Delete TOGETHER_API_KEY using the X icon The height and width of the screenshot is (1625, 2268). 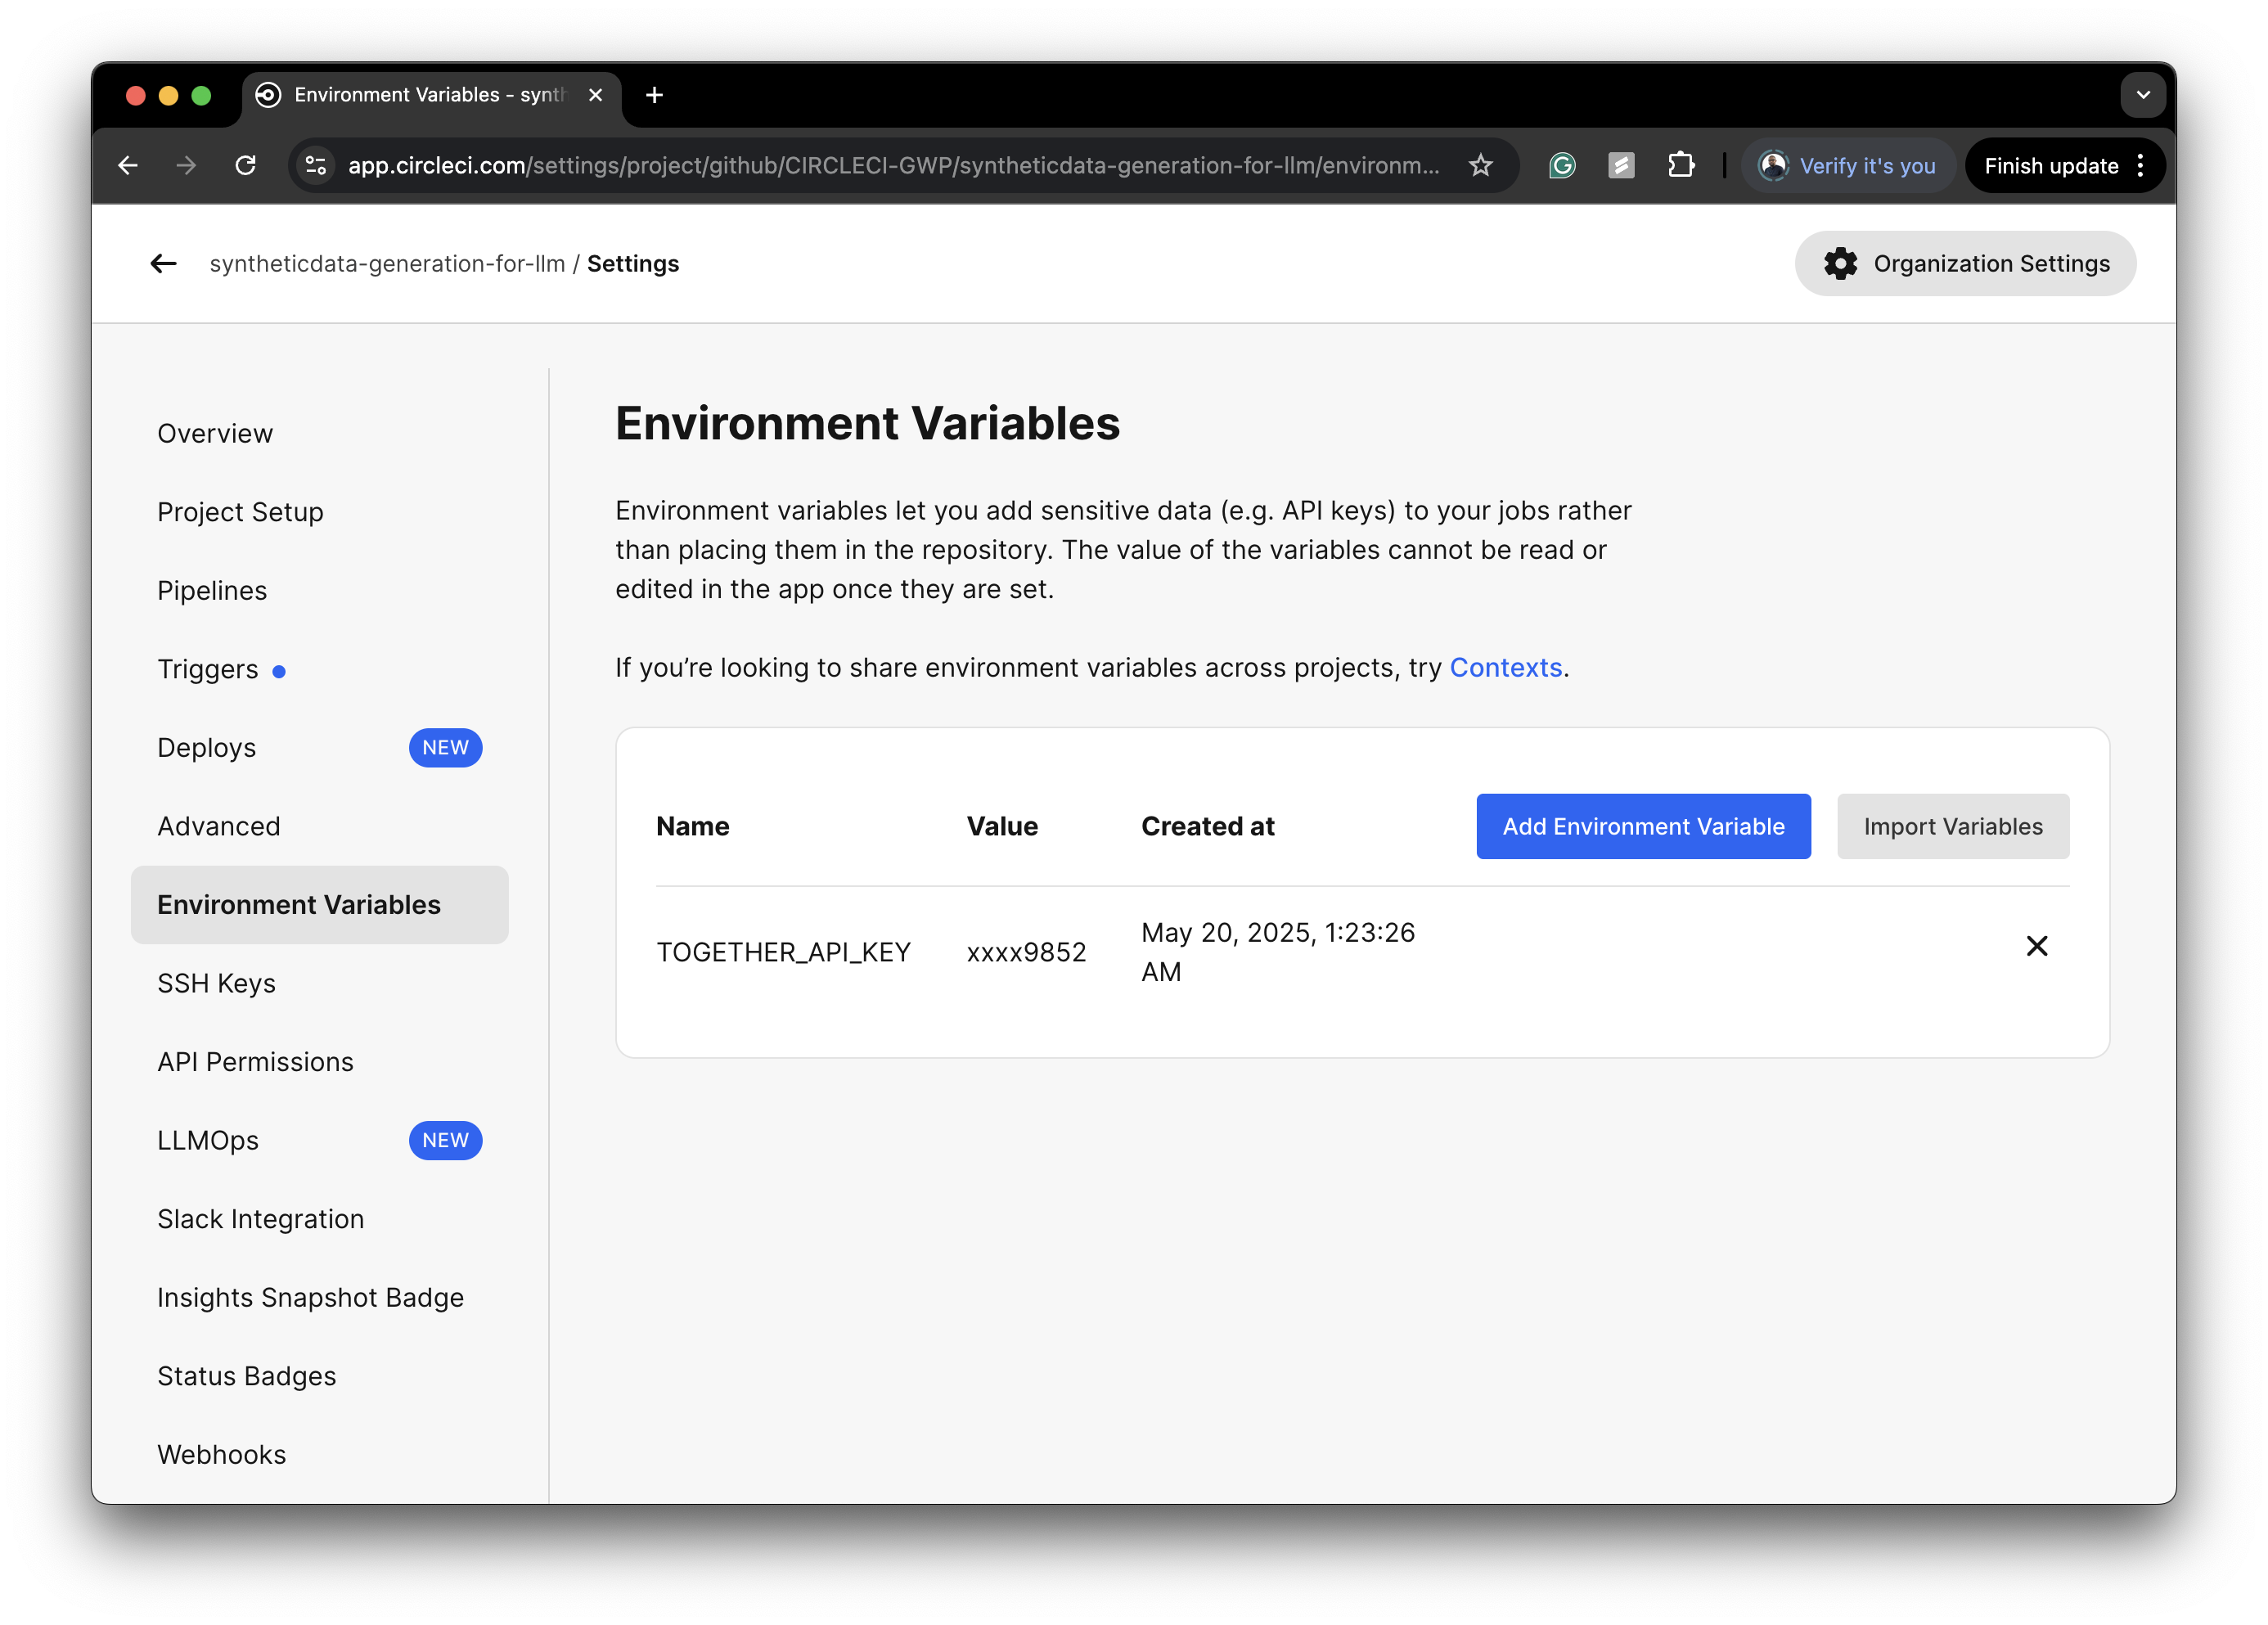(x=2037, y=945)
